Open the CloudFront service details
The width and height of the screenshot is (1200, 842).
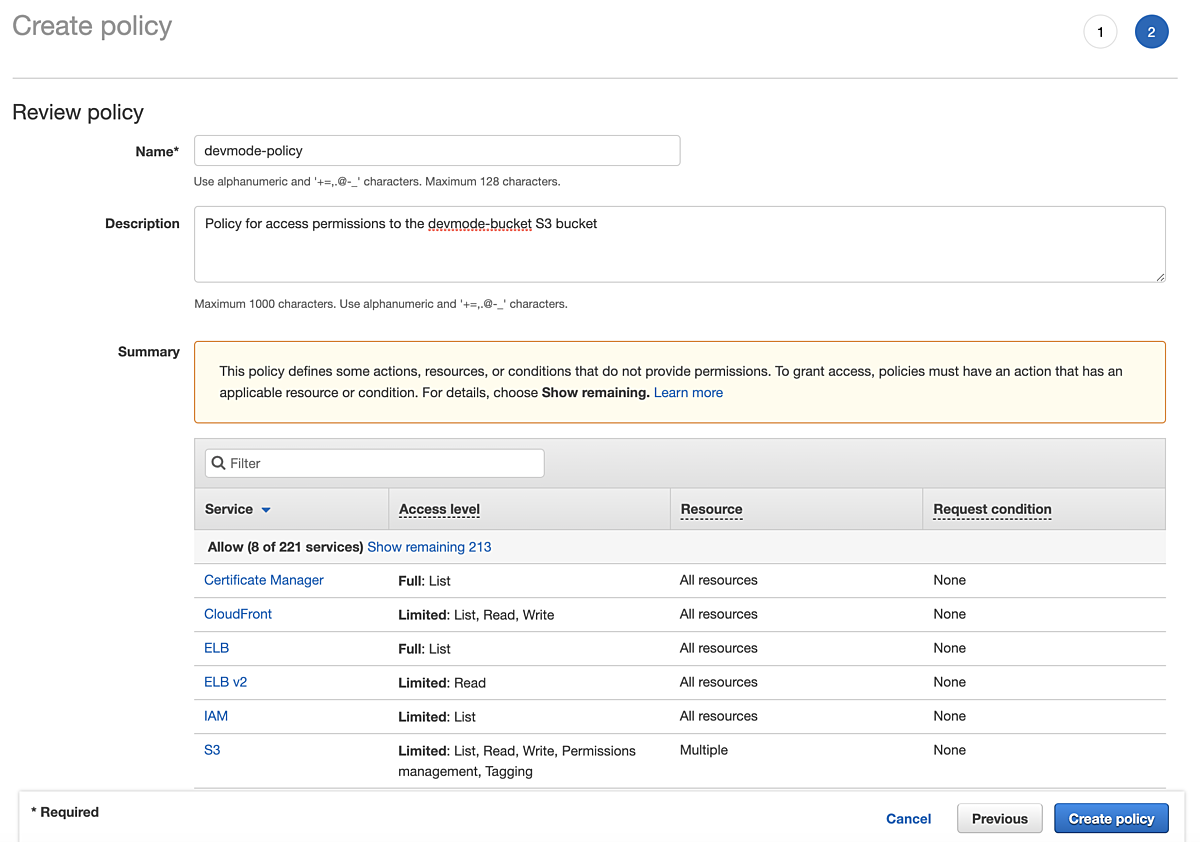pos(237,614)
